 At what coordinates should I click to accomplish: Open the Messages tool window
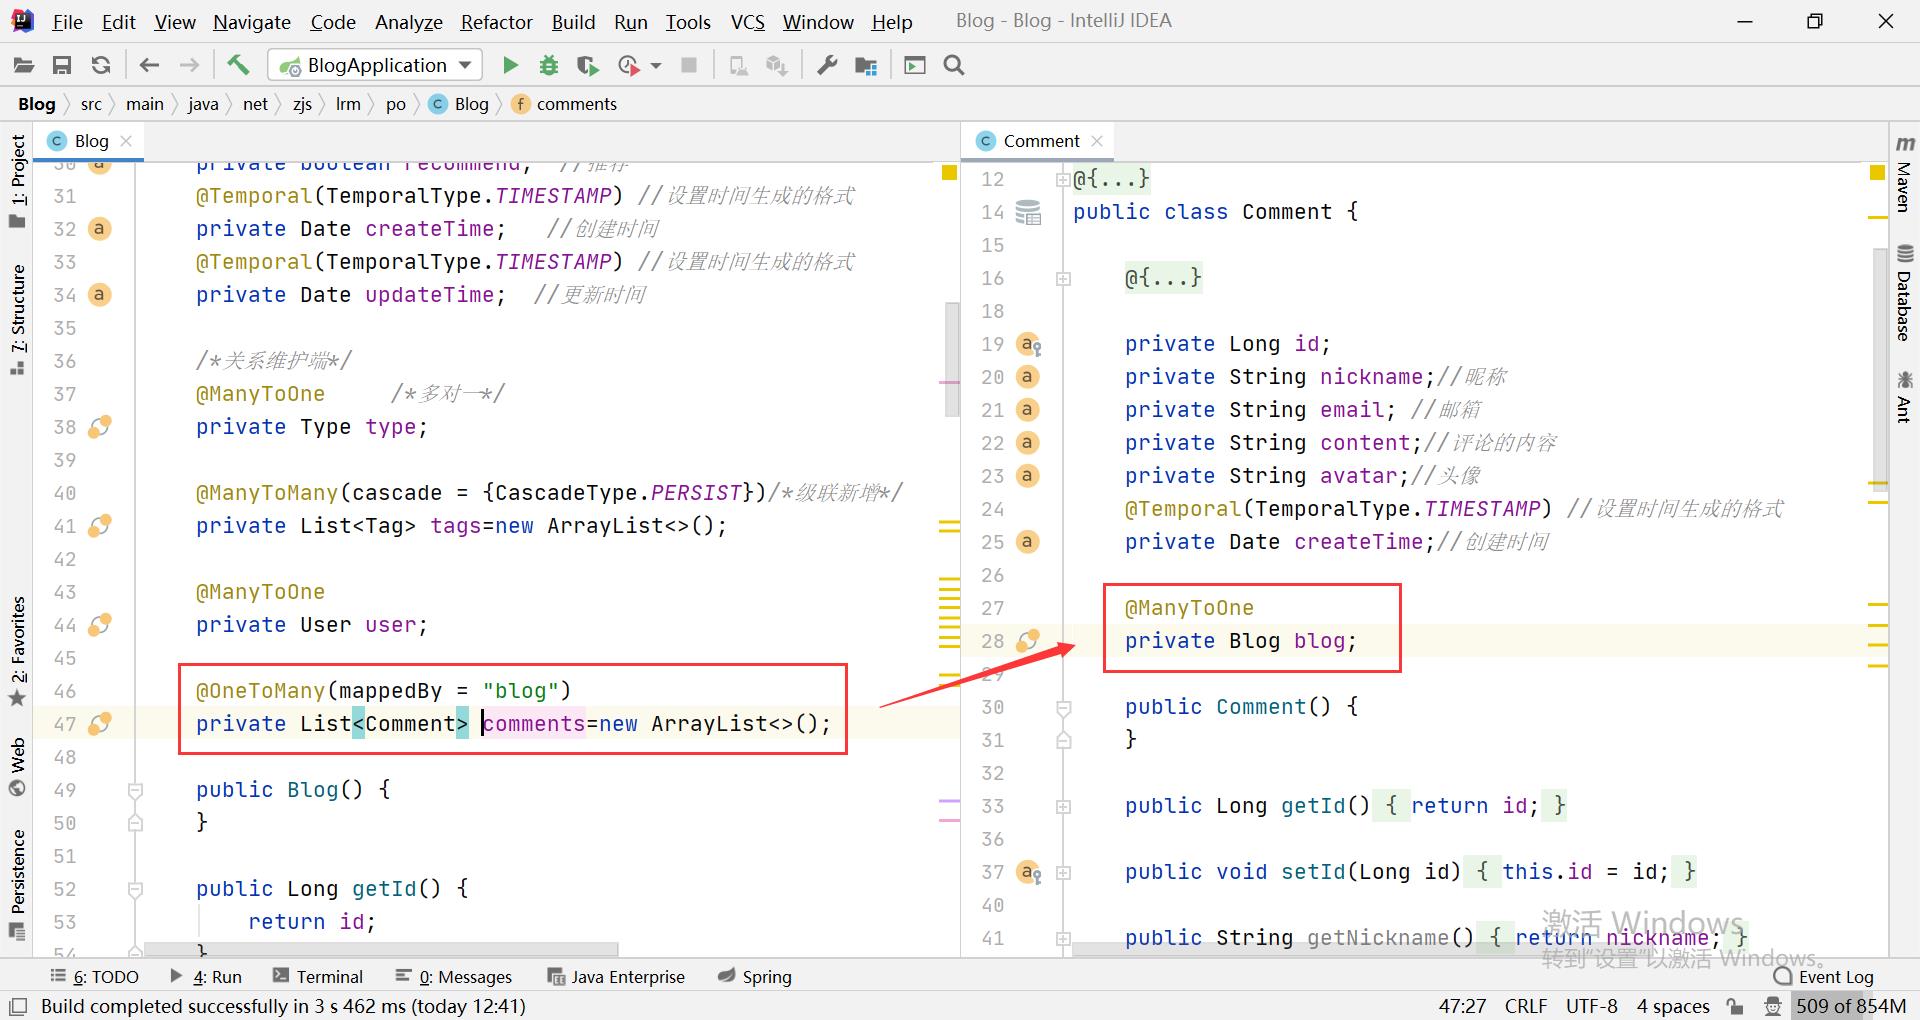(453, 977)
